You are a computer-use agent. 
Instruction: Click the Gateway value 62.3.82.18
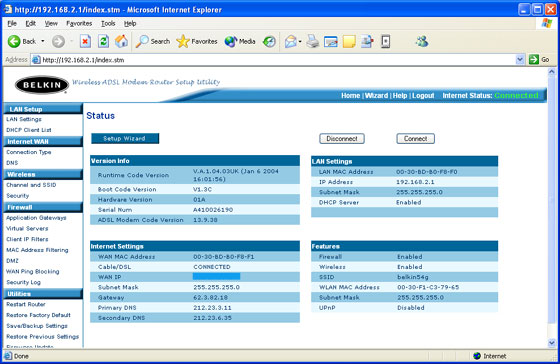[210, 298]
